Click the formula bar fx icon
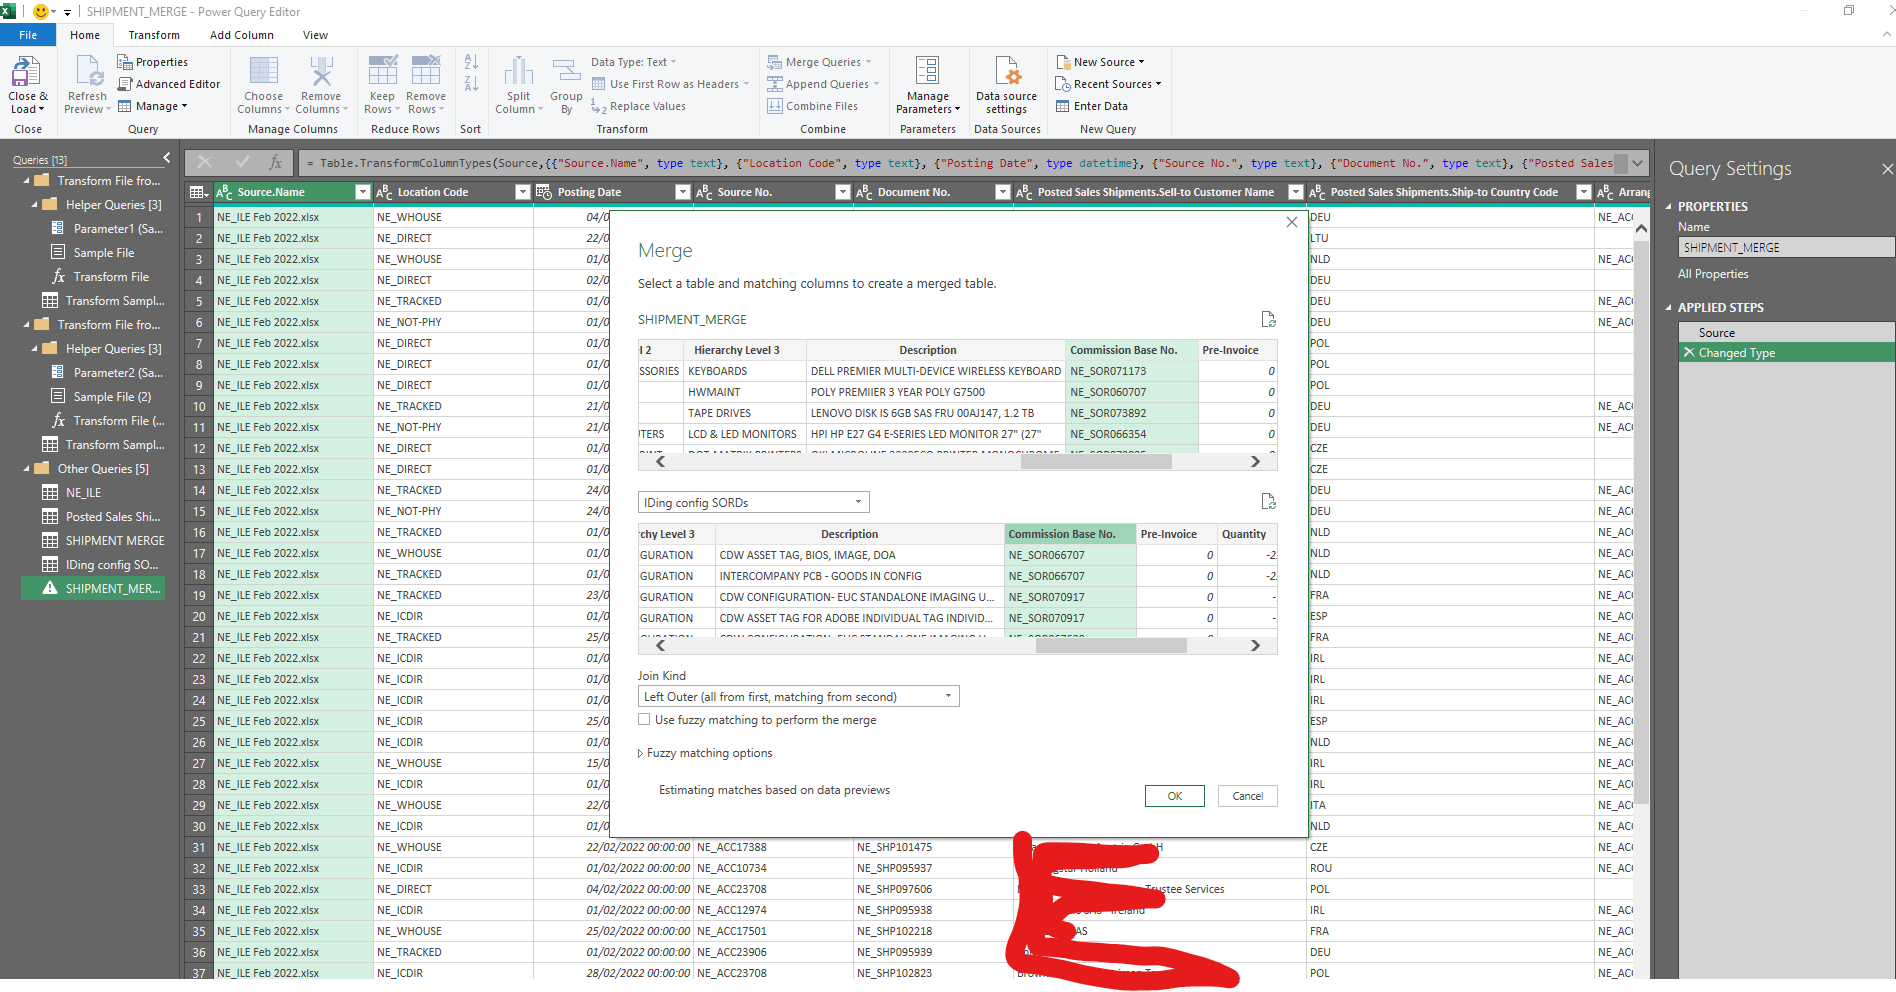This screenshot has height=992, width=1896. 275,162
